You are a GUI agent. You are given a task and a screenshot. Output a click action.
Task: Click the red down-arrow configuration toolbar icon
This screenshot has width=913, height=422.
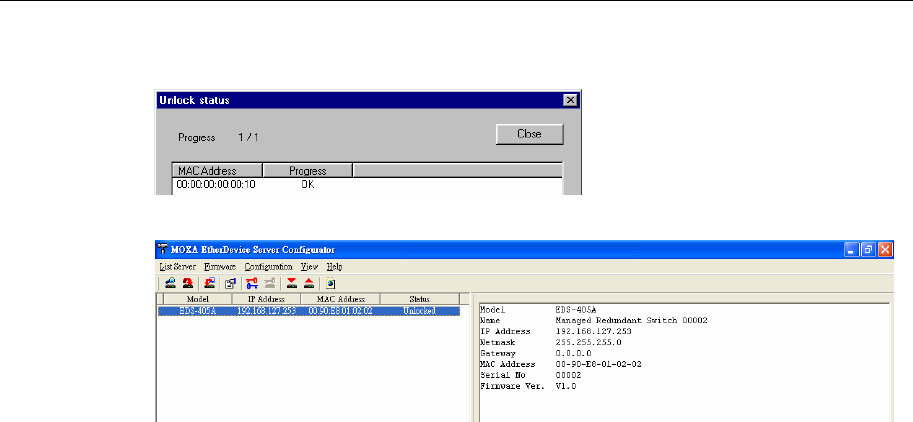[292, 283]
